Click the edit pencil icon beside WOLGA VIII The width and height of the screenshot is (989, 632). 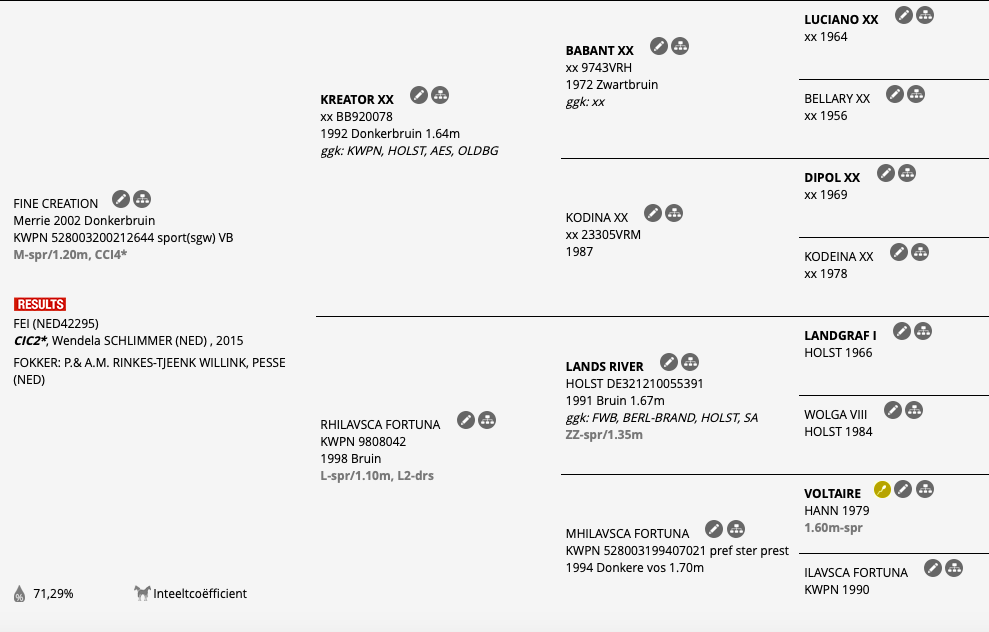pyautogui.click(x=893, y=410)
